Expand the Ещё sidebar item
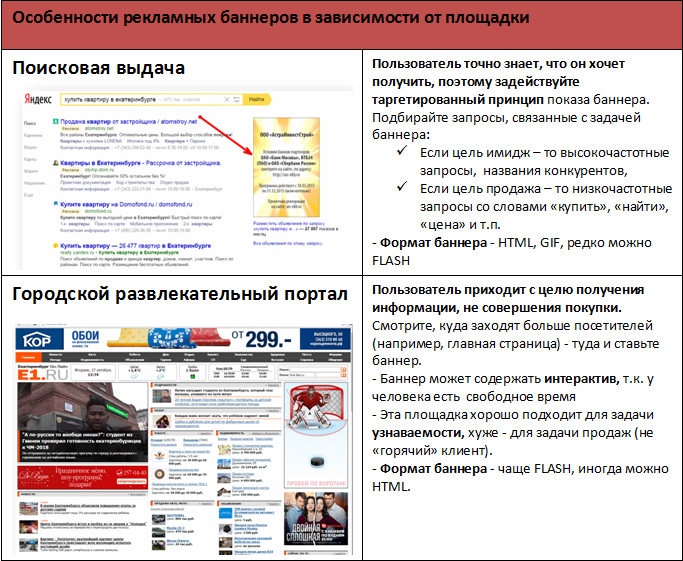683x561 pixels. click(x=28, y=195)
